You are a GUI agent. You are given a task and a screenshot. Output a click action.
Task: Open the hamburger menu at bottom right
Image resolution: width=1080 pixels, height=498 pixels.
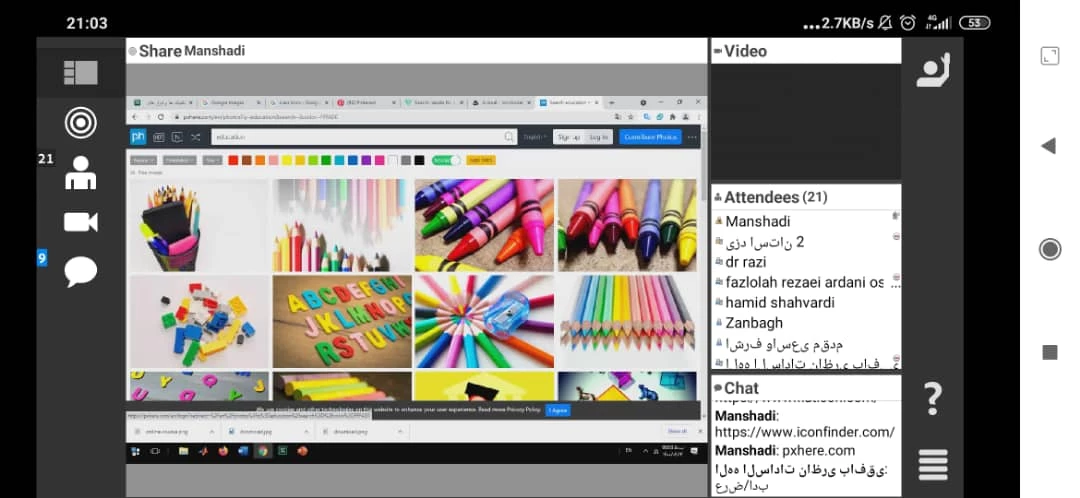tap(932, 465)
